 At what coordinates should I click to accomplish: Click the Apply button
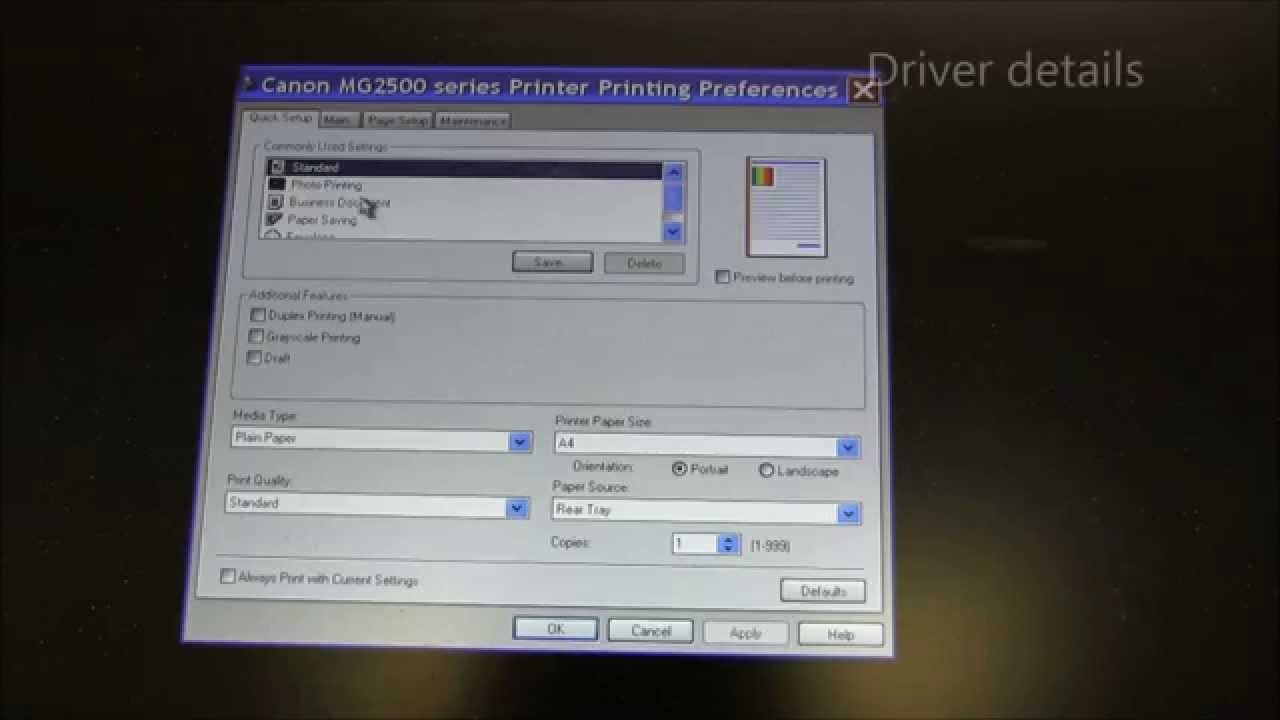(x=745, y=633)
